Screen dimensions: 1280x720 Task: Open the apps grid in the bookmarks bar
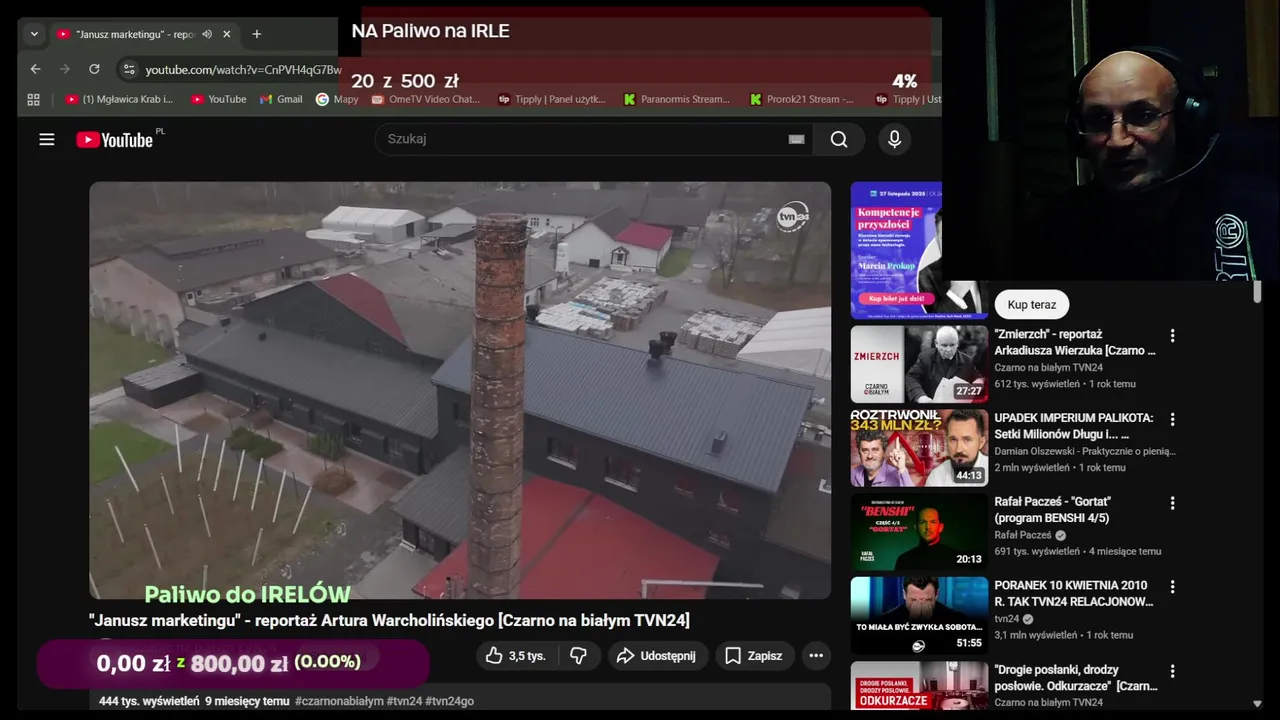point(33,99)
